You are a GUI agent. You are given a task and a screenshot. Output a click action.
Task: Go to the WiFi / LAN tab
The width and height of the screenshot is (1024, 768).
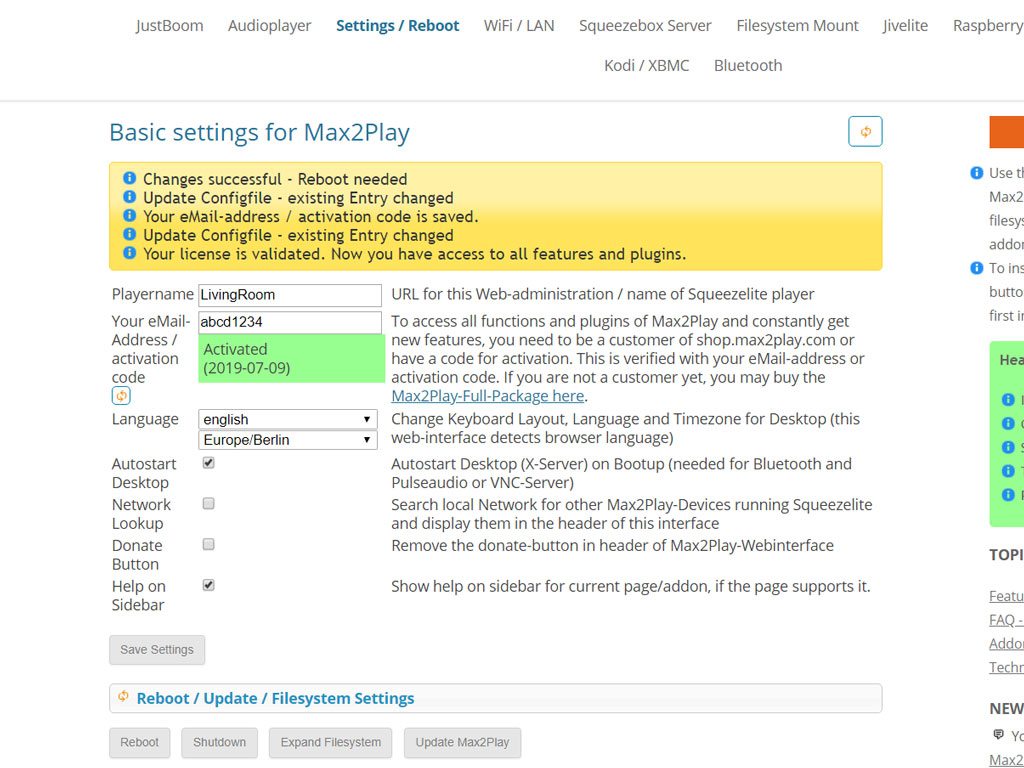click(519, 25)
